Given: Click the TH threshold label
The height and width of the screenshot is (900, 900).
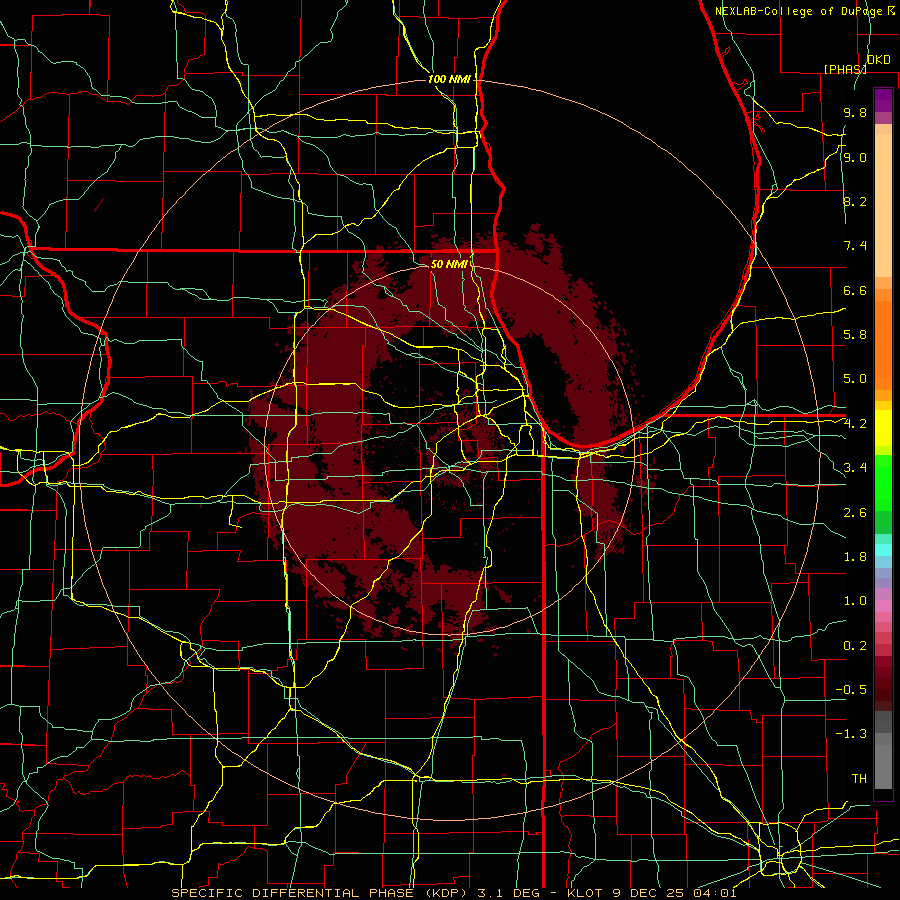Looking at the screenshot, I should point(859,779).
